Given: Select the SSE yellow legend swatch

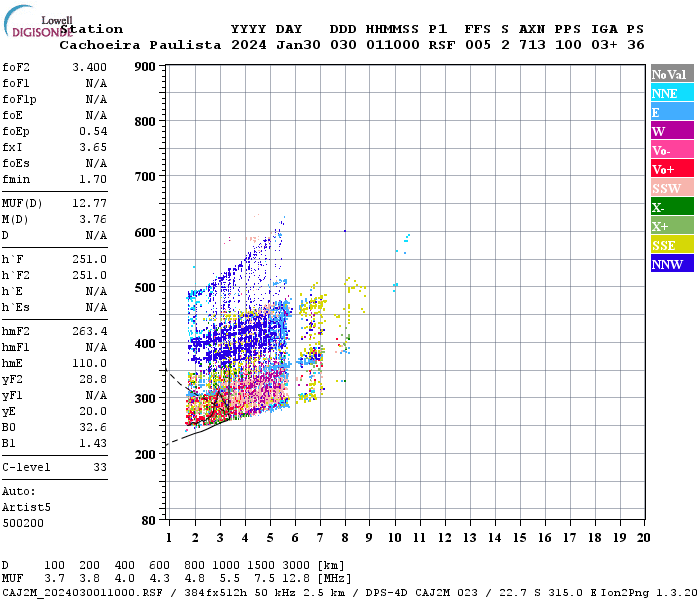Looking at the screenshot, I should (672, 244).
